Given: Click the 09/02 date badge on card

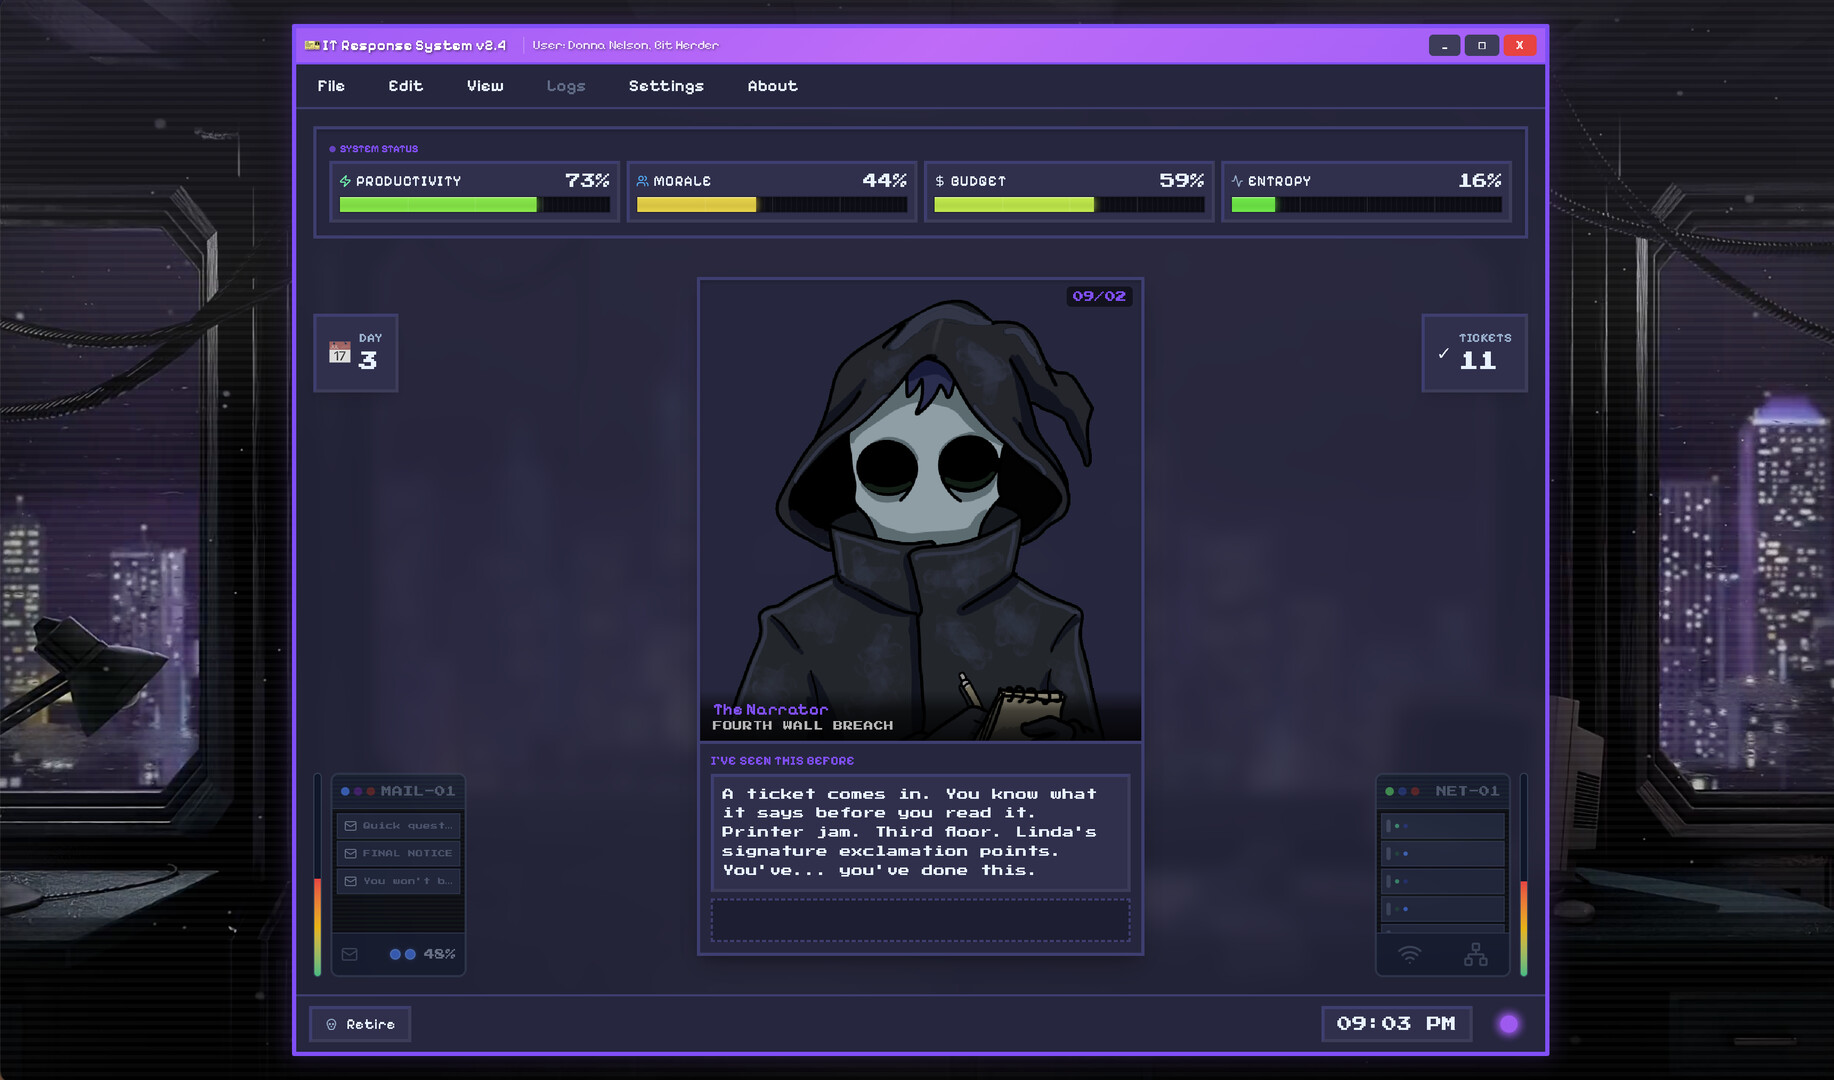Looking at the screenshot, I should (1099, 296).
